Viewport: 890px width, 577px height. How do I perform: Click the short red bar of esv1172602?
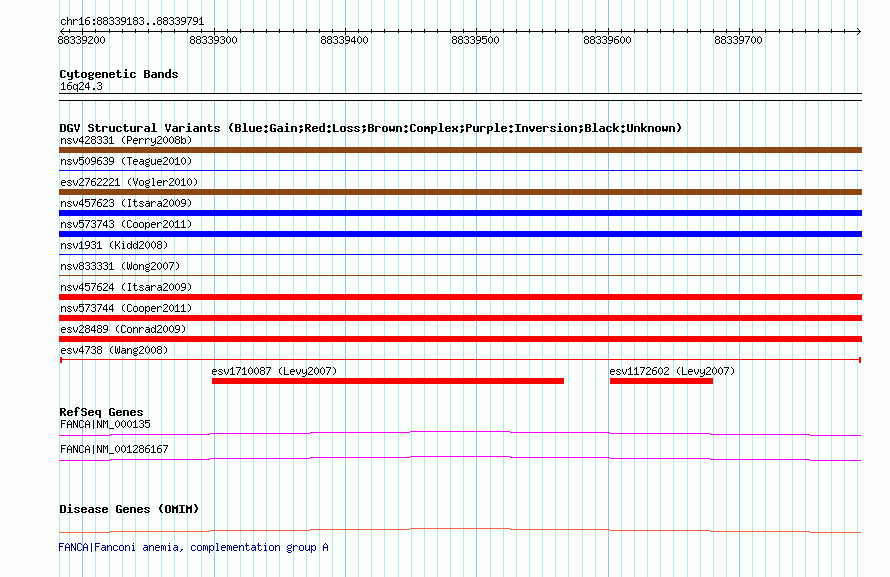pos(661,381)
